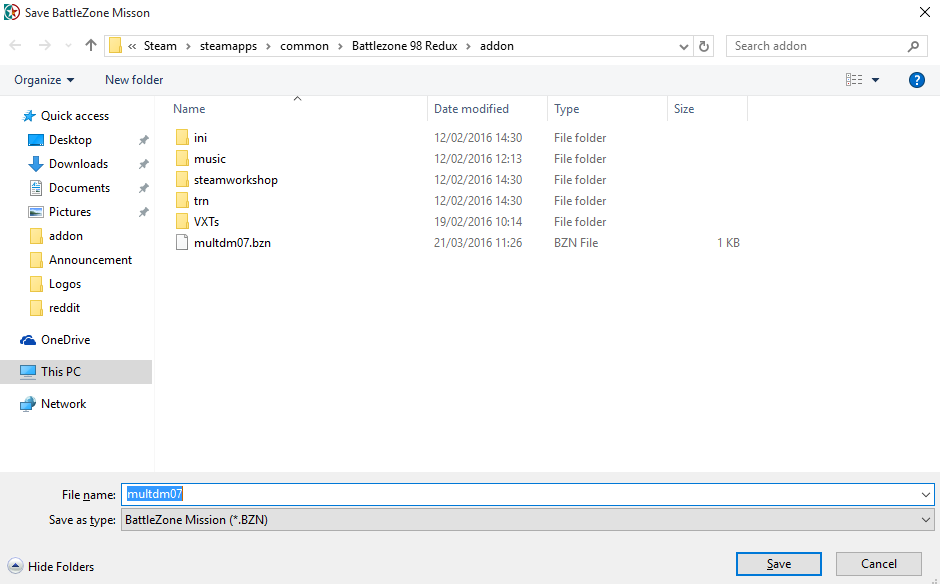Open OneDrive in the sidebar
Image resolution: width=940 pixels, height=584 pixels.
click(x=65, y=339)
